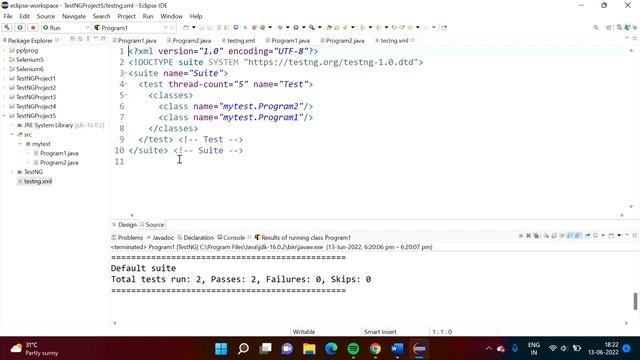Open the Window menu
The width and height of the screenshot is (640, 360).
pyautogui.click(x=171, y=16)
